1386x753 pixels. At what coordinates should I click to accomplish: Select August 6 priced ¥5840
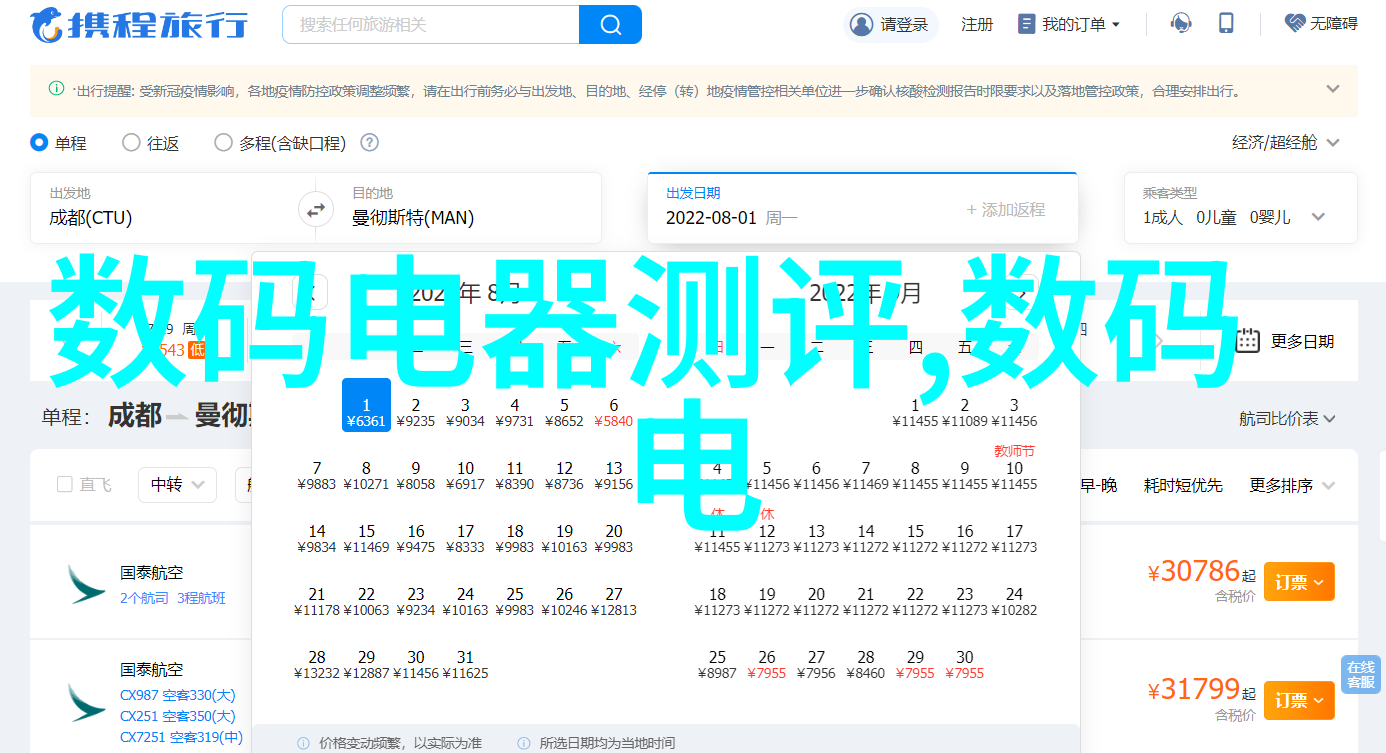[613, 412]
